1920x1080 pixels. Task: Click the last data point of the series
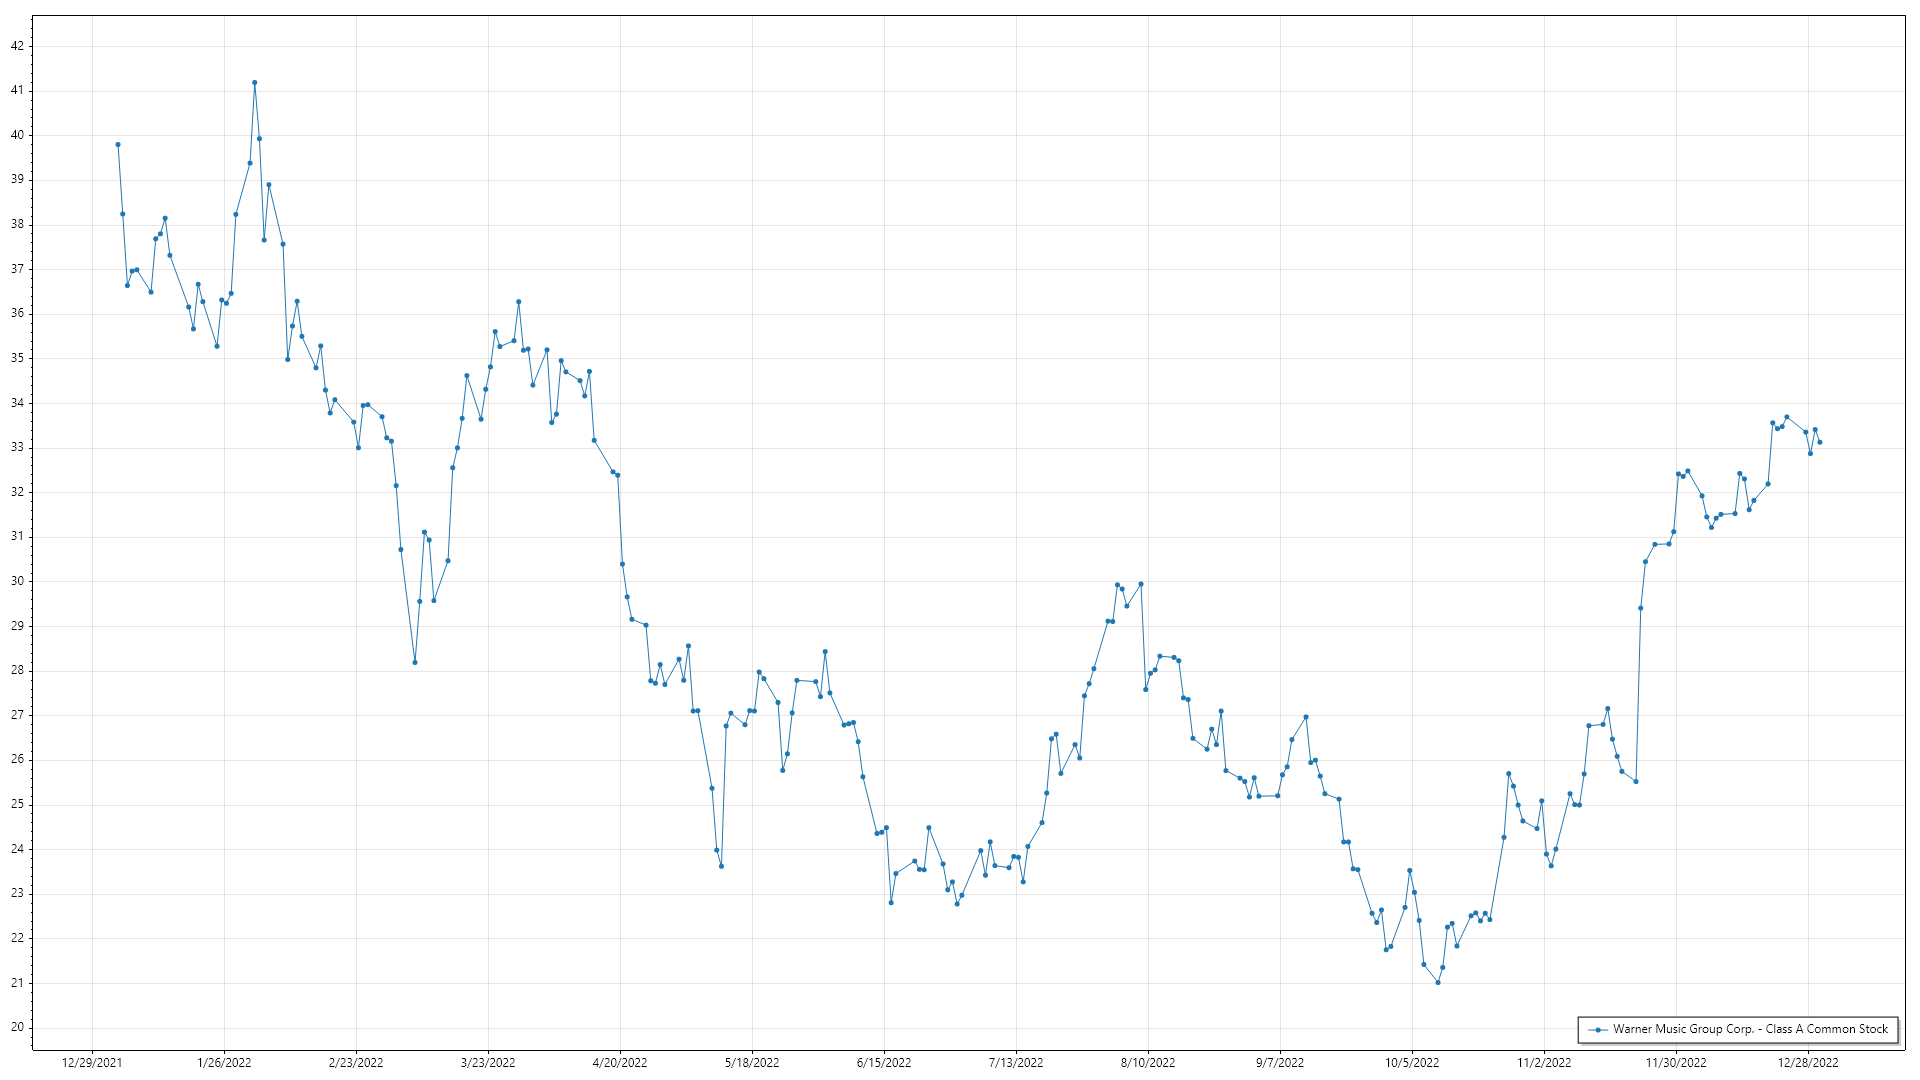pos(1820,442)
